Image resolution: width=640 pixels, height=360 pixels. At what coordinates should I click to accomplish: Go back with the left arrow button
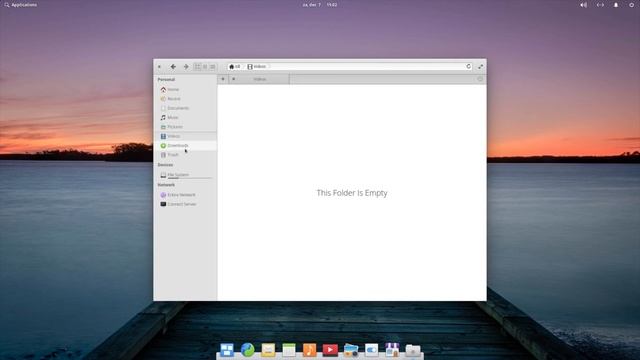[173, 67]
